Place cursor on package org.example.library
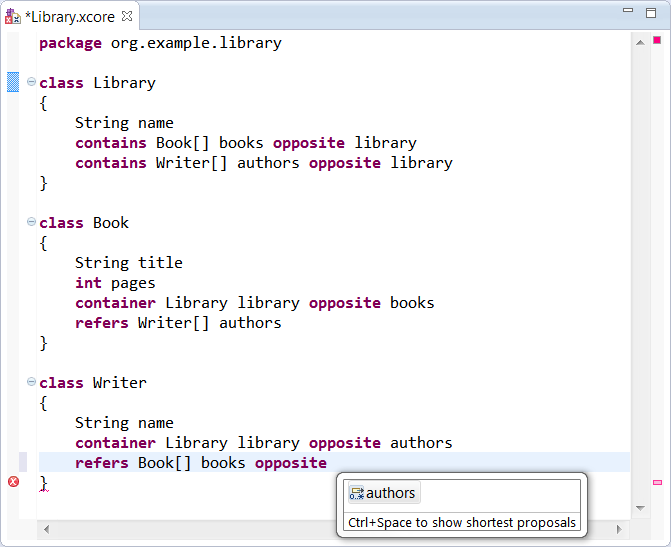Image resolution: width=671 pixels, height=547 pixels. click(x=160, y=43)
